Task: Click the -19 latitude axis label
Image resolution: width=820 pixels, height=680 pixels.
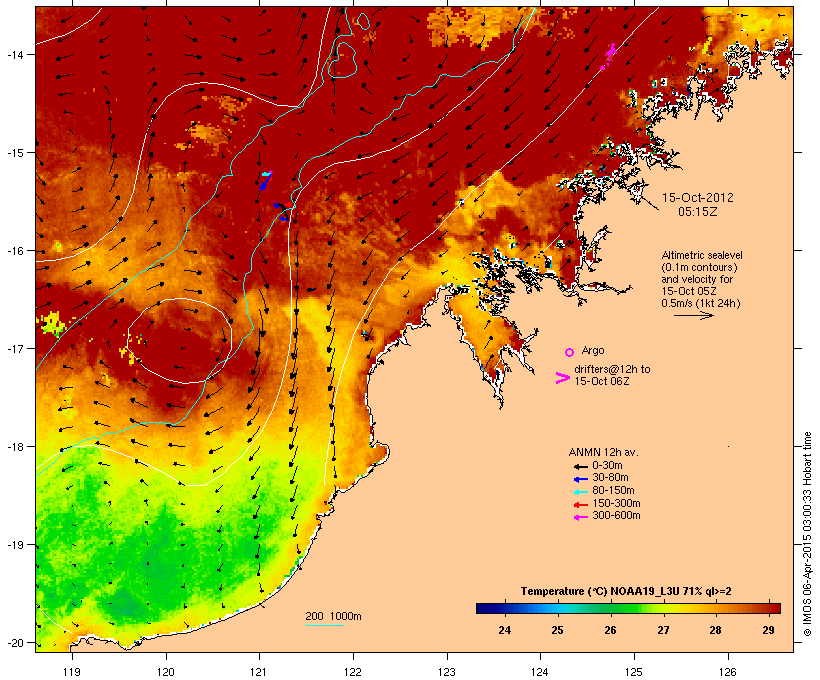Action: point(15,545)
